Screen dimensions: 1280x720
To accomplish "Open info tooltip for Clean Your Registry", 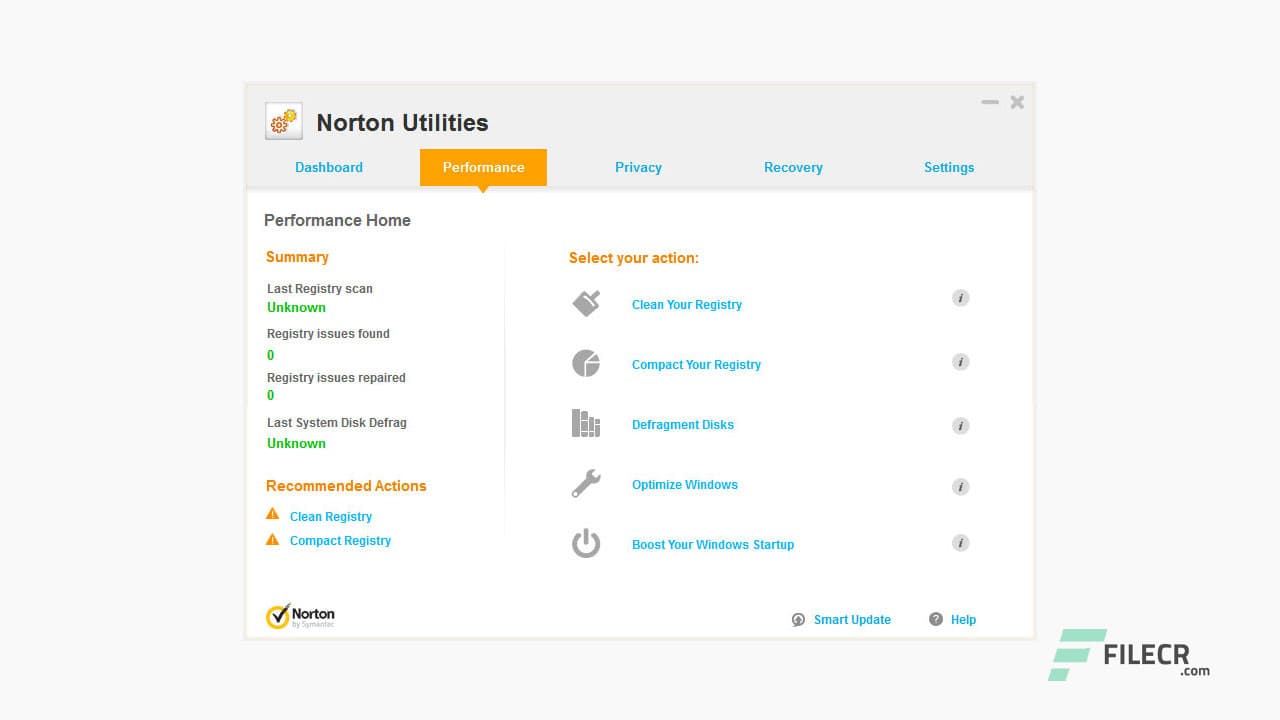I will [960, 297].
